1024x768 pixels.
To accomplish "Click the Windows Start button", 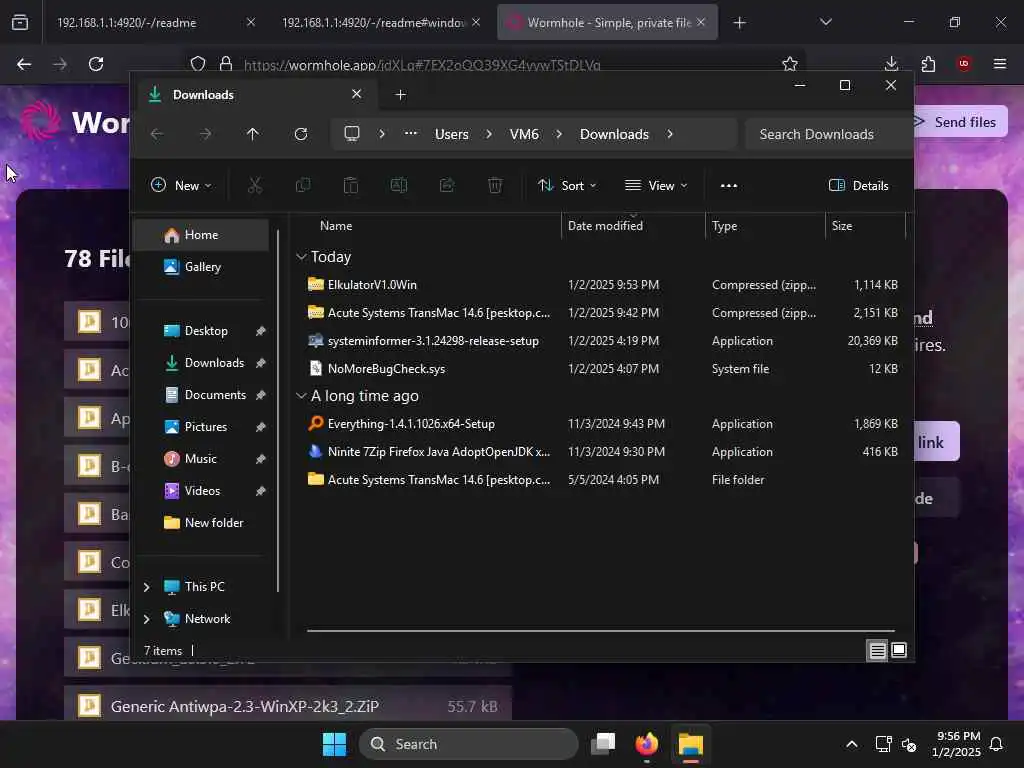I will [x=334, y=744].
